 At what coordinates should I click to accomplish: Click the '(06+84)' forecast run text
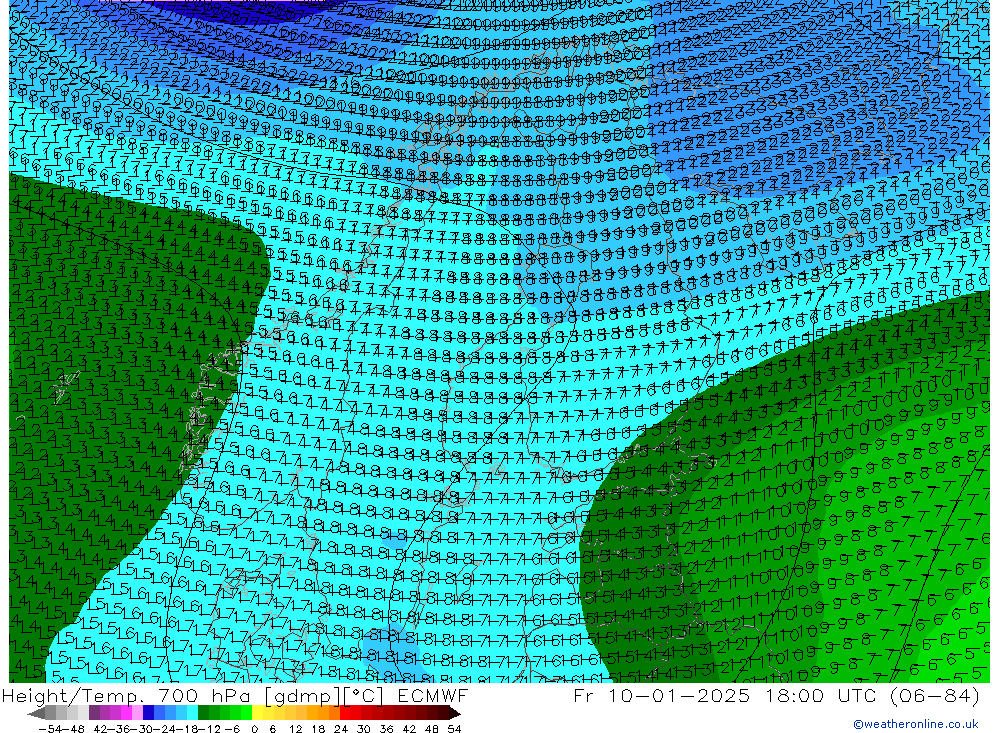point(935,696)
